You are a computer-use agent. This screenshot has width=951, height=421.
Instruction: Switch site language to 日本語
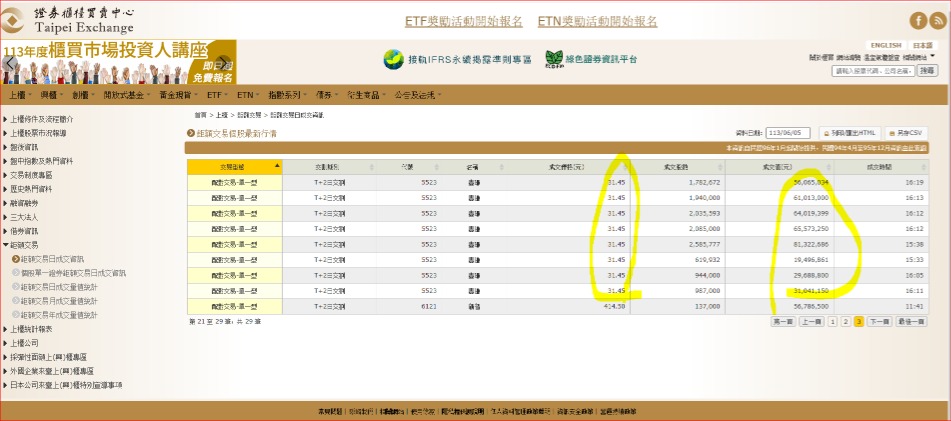(922, 45)
